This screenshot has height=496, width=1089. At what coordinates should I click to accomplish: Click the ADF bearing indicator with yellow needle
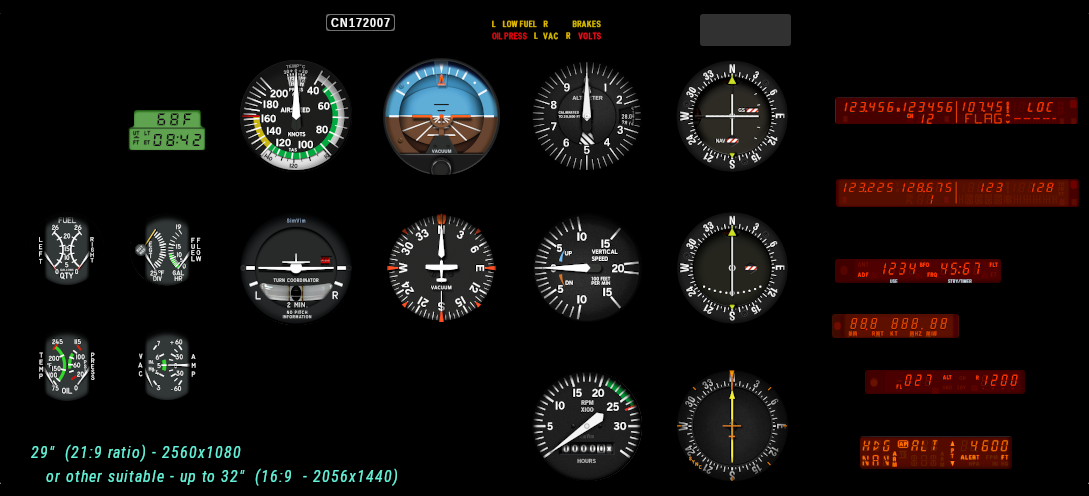pos(732,425)
